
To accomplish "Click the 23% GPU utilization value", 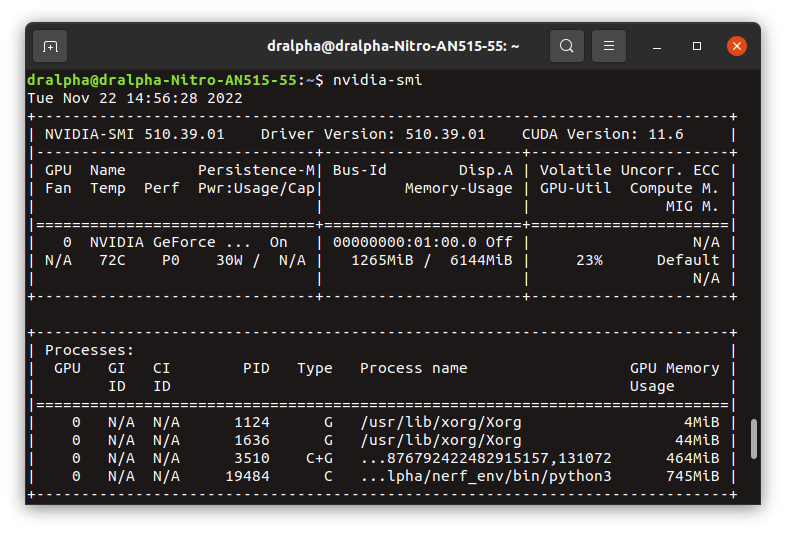I will coord(589,261).
